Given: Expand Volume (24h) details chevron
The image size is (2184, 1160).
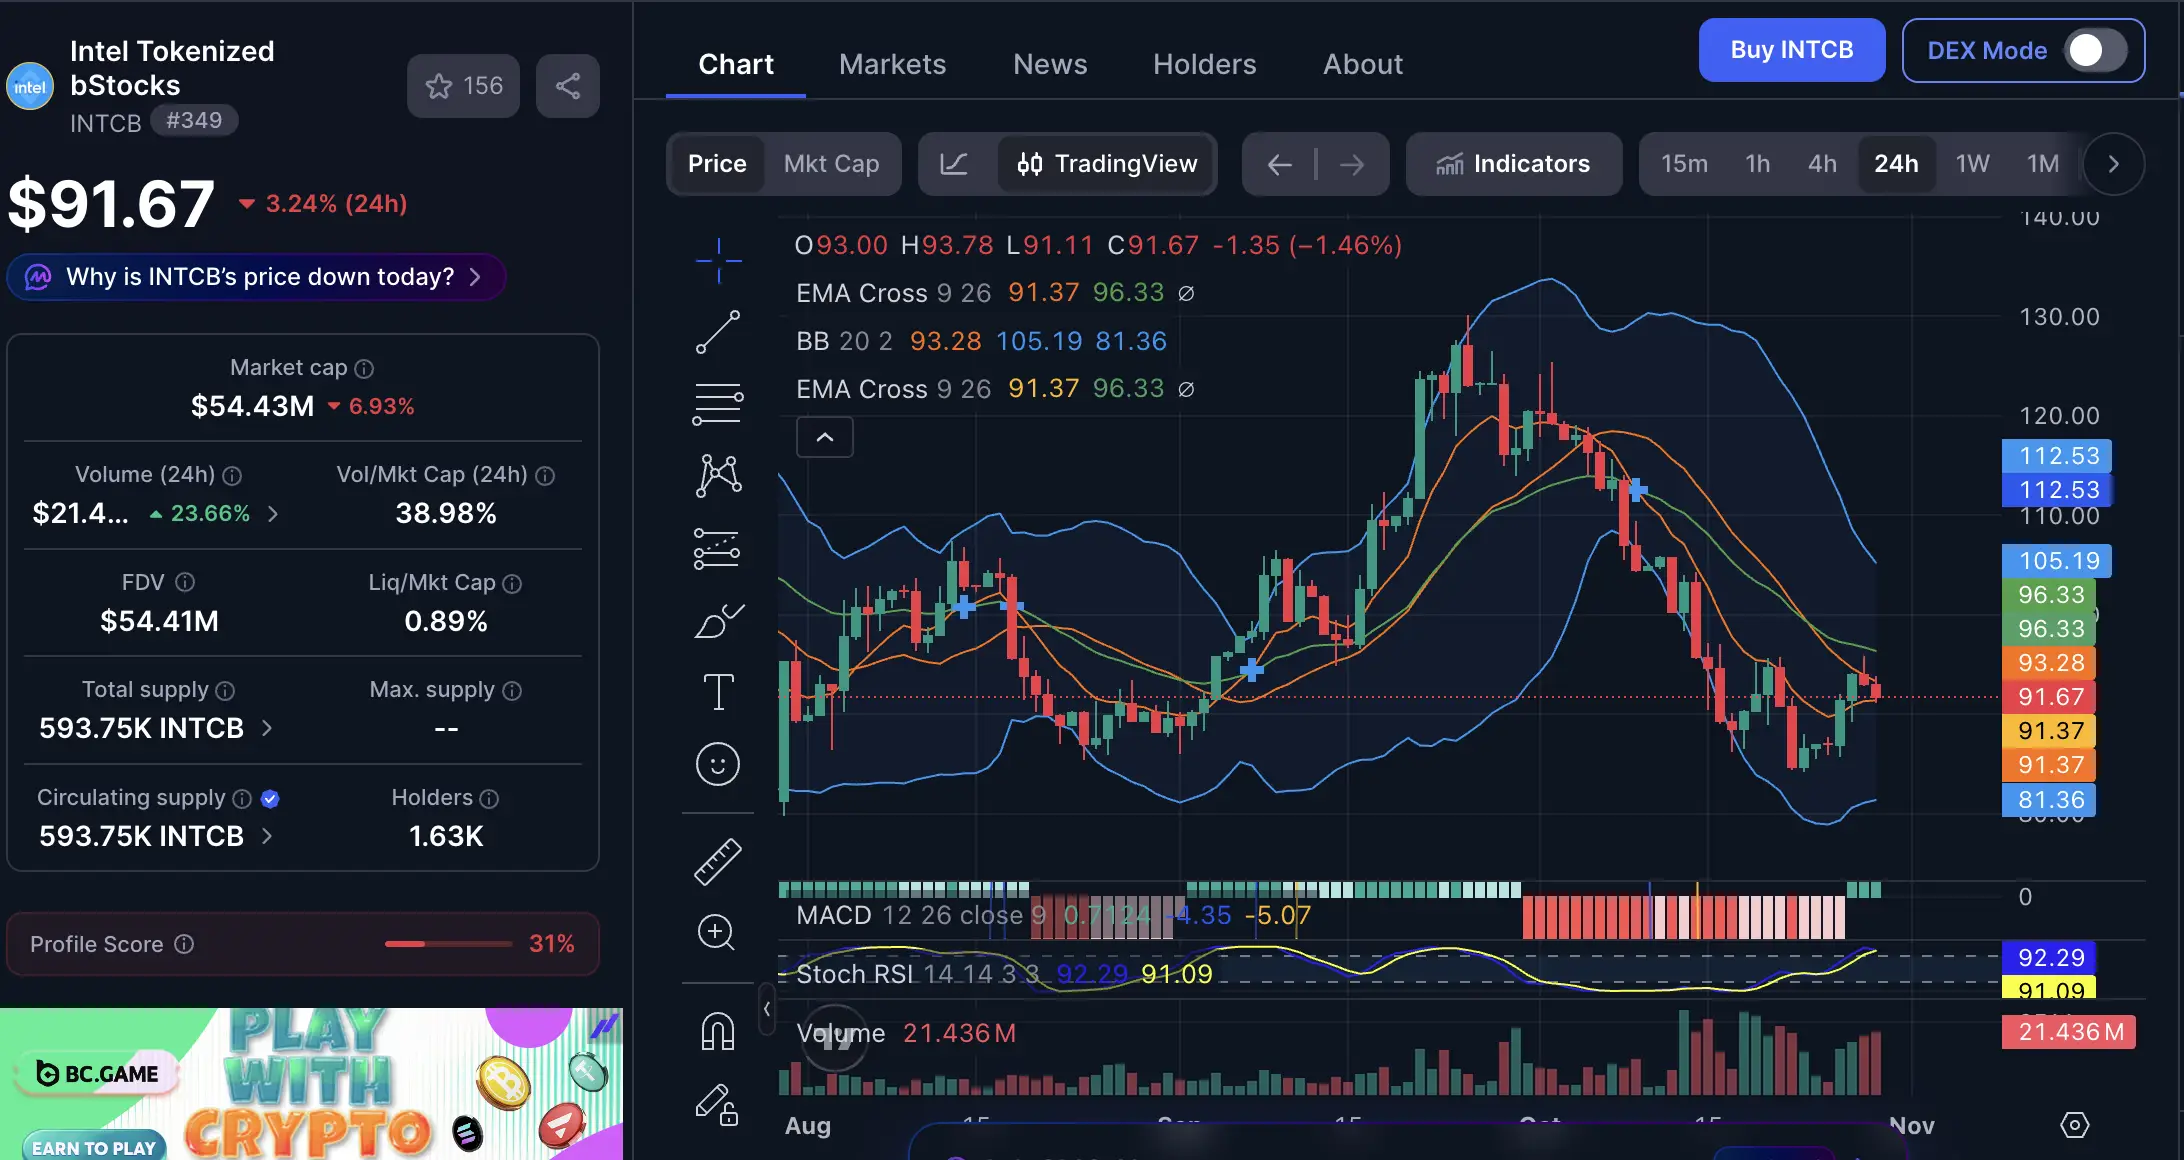Looking at the screenshot, I should click(x=273, y=513).
